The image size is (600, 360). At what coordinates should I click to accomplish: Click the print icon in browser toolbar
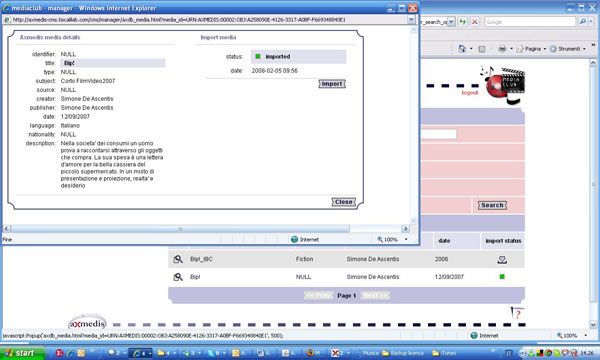[502, 49]
